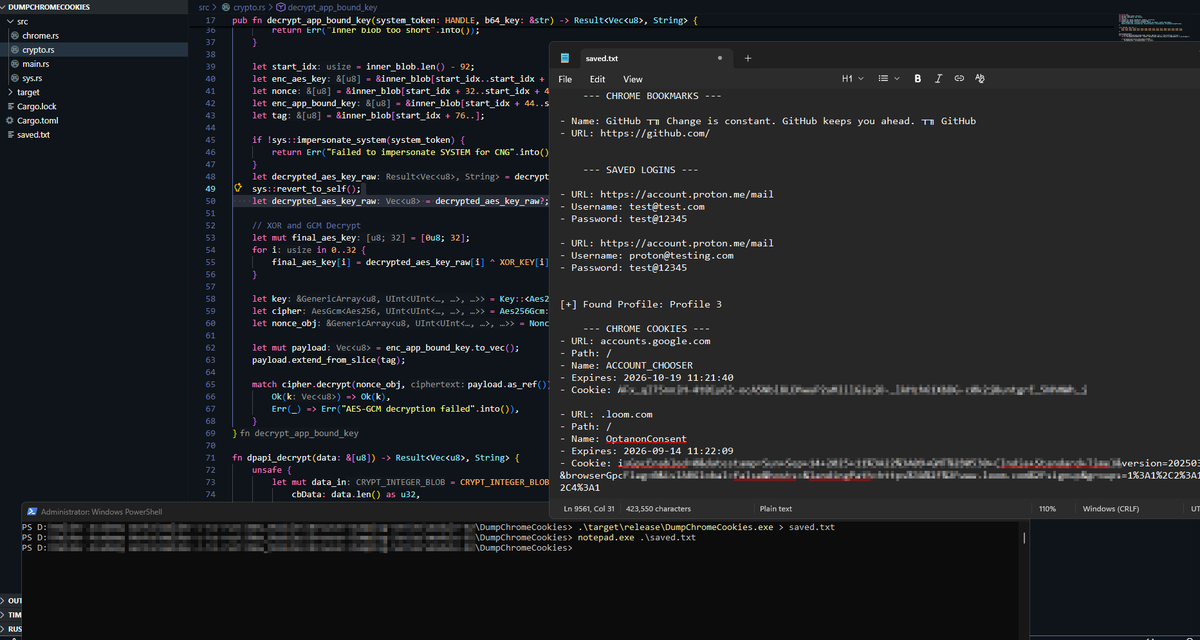Open Notepad Edit menu
Image resolution: width=1200 pixels, height=640 pixels.
pyautogui.click(x=597, y=79)
